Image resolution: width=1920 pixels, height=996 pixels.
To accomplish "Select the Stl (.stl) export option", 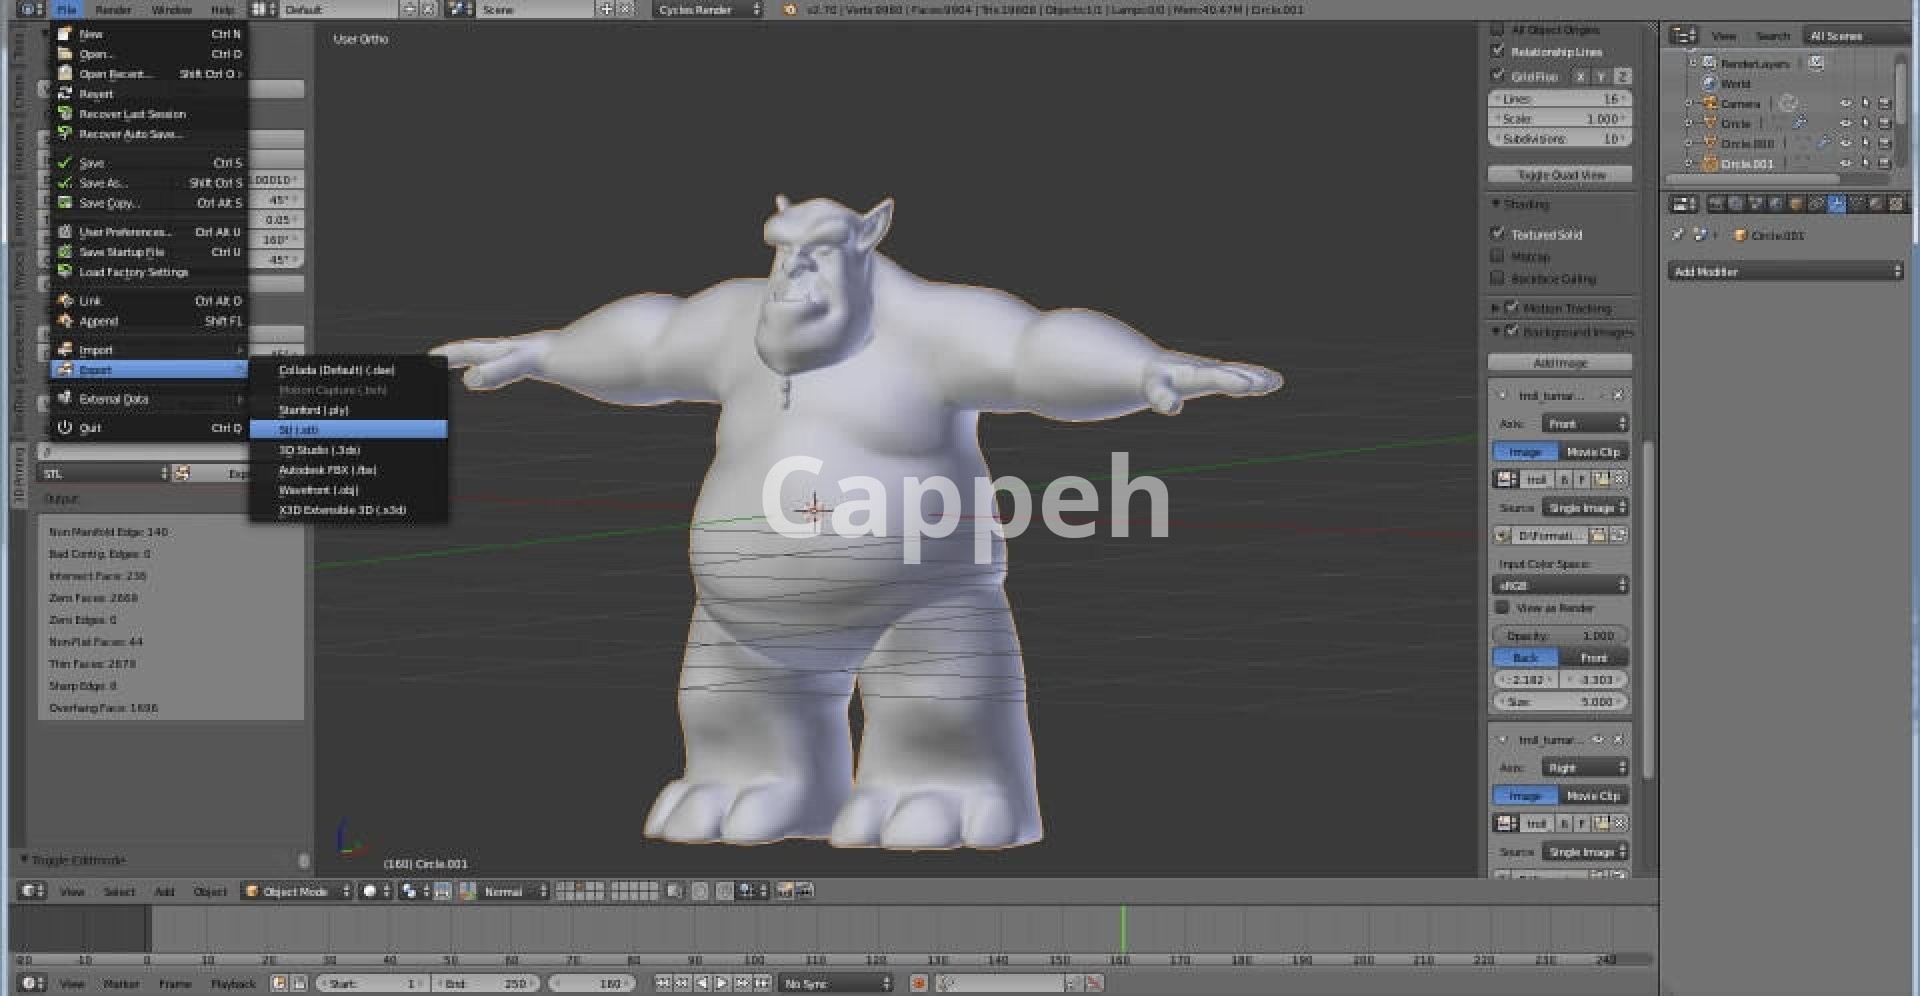I will tap(347, 430).
